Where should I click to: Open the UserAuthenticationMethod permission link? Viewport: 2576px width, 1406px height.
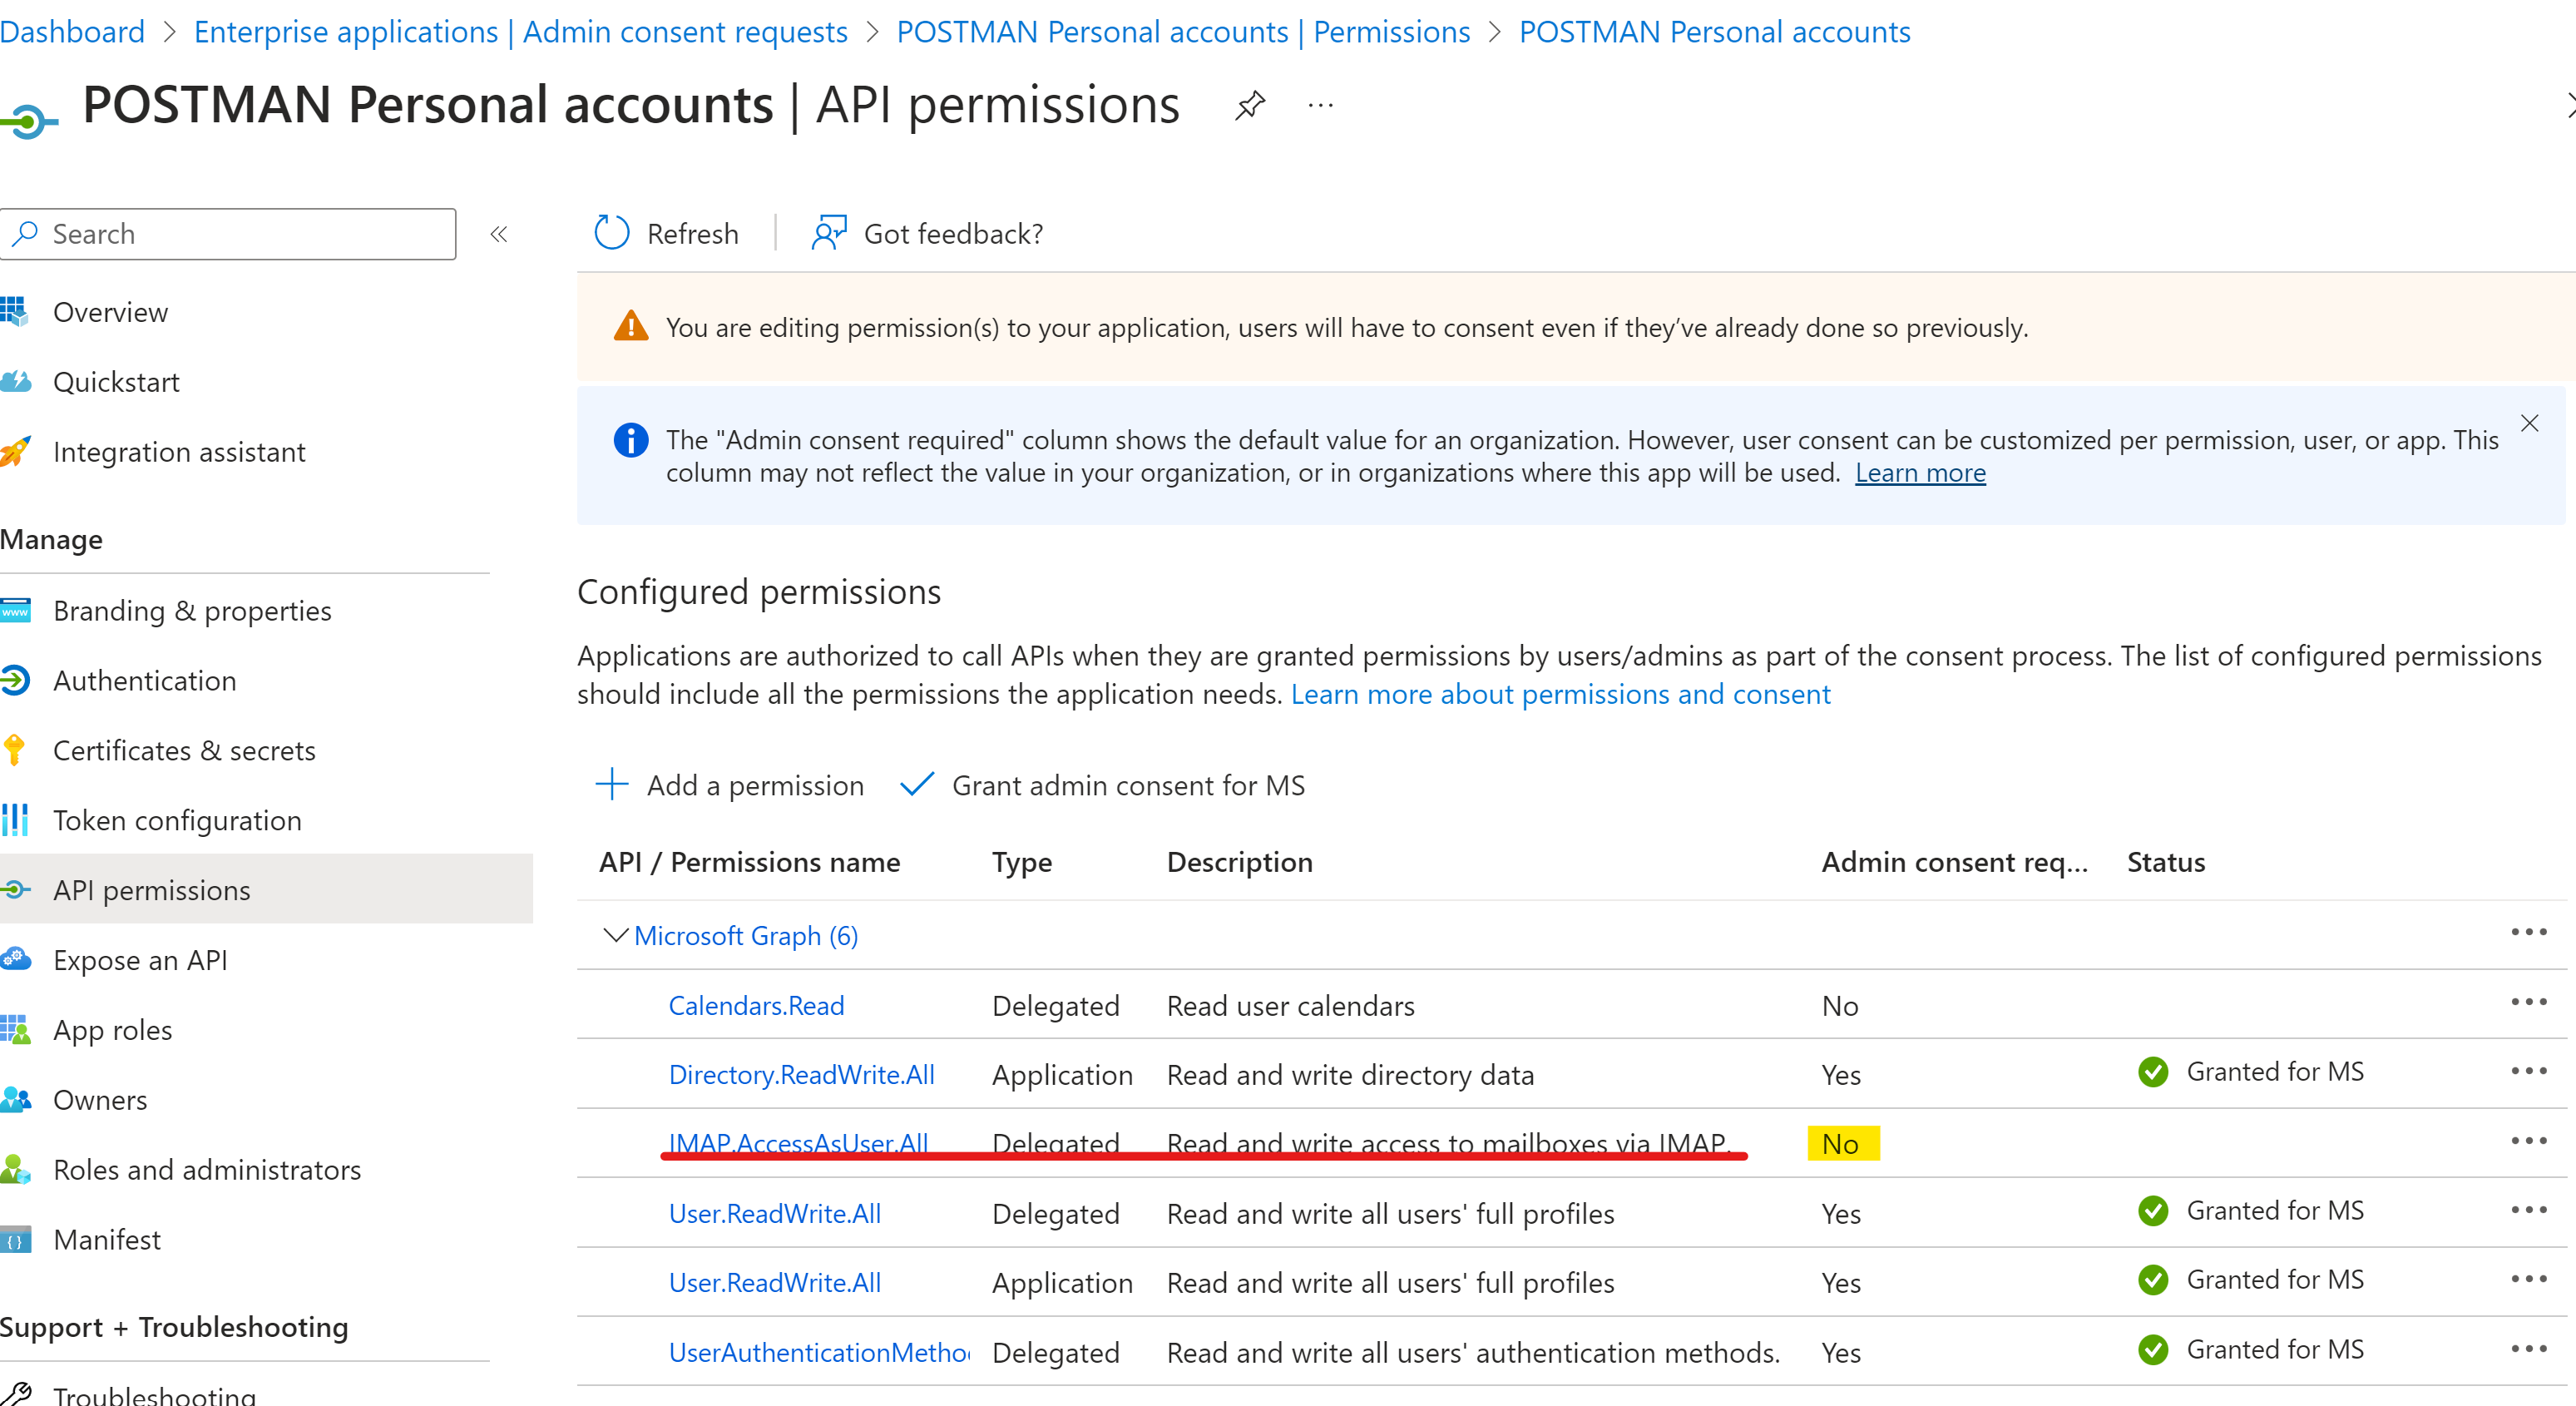pos(819,1352)
